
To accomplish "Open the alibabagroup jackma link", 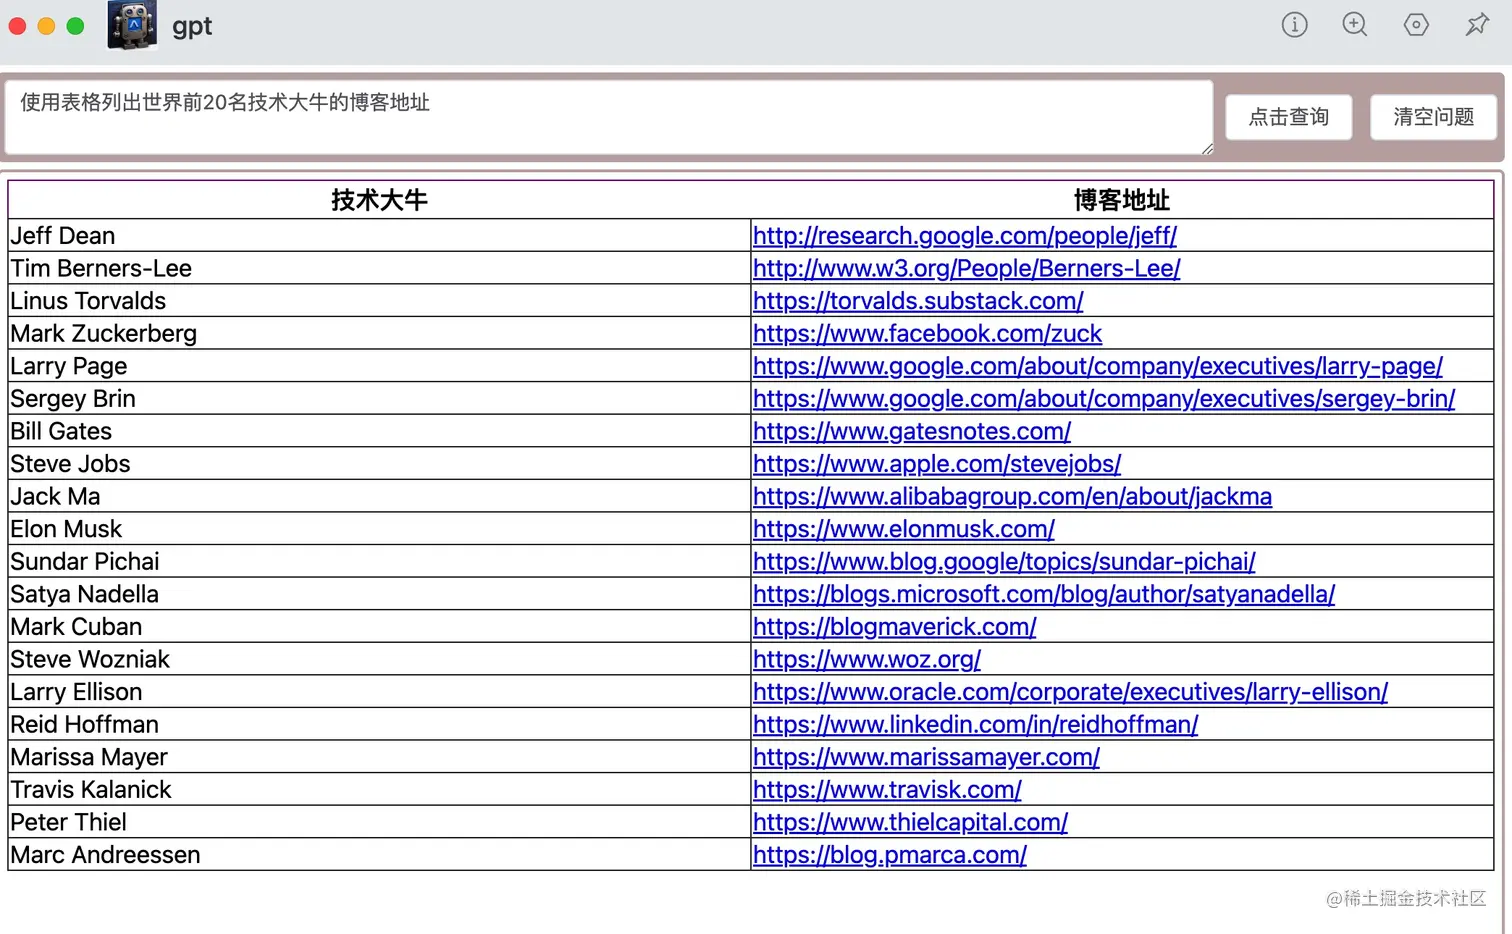I will point(1012,497).
